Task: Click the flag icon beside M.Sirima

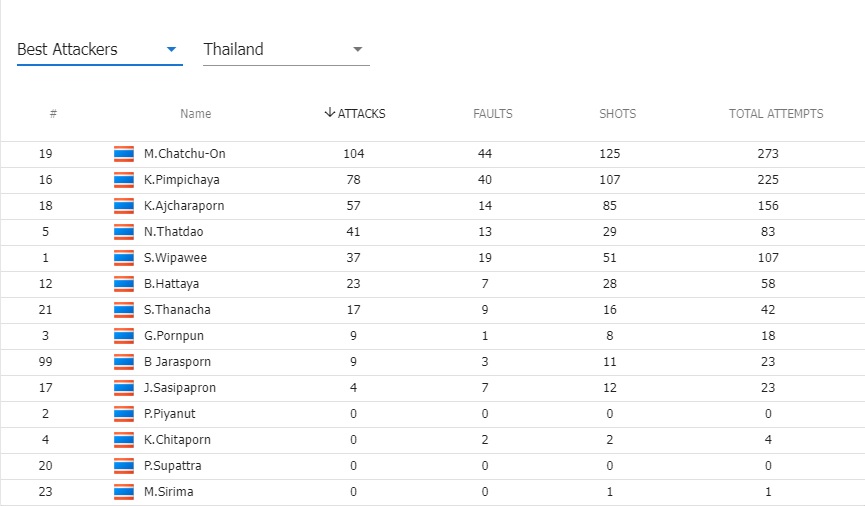Action: [x=124, y=492]
